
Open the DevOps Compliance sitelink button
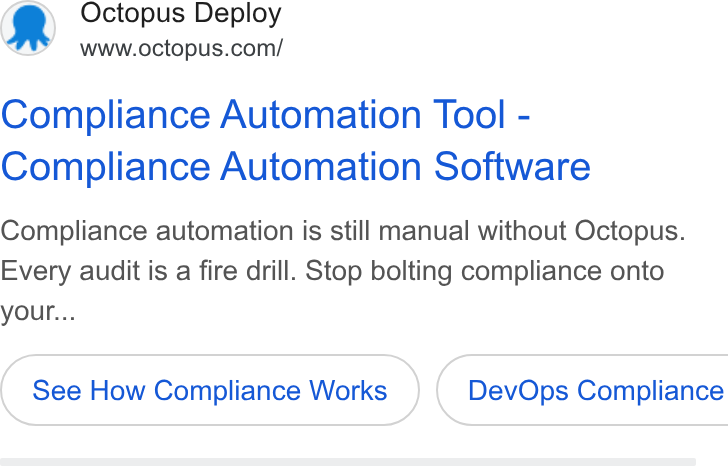(x=582, y=390)
